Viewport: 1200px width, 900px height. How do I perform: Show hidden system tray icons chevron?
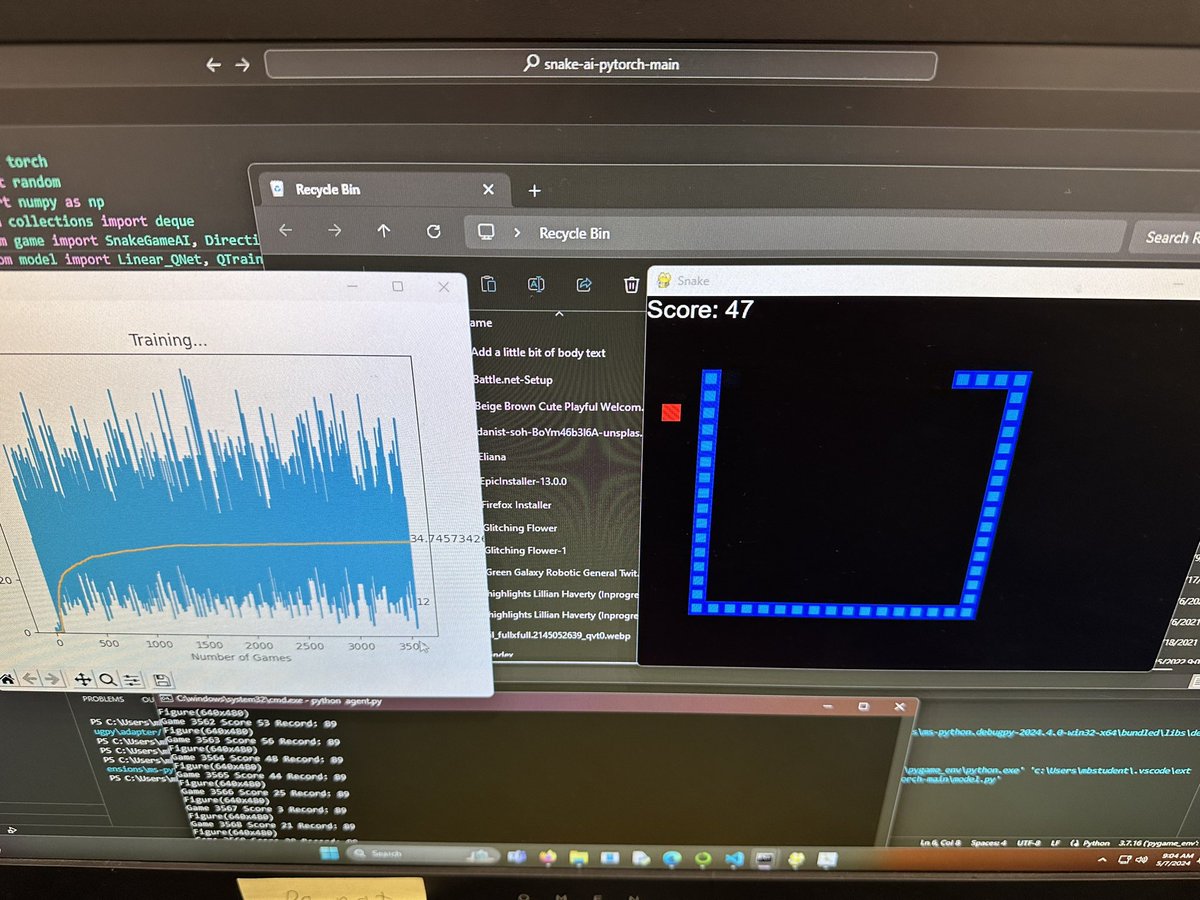1102,859
